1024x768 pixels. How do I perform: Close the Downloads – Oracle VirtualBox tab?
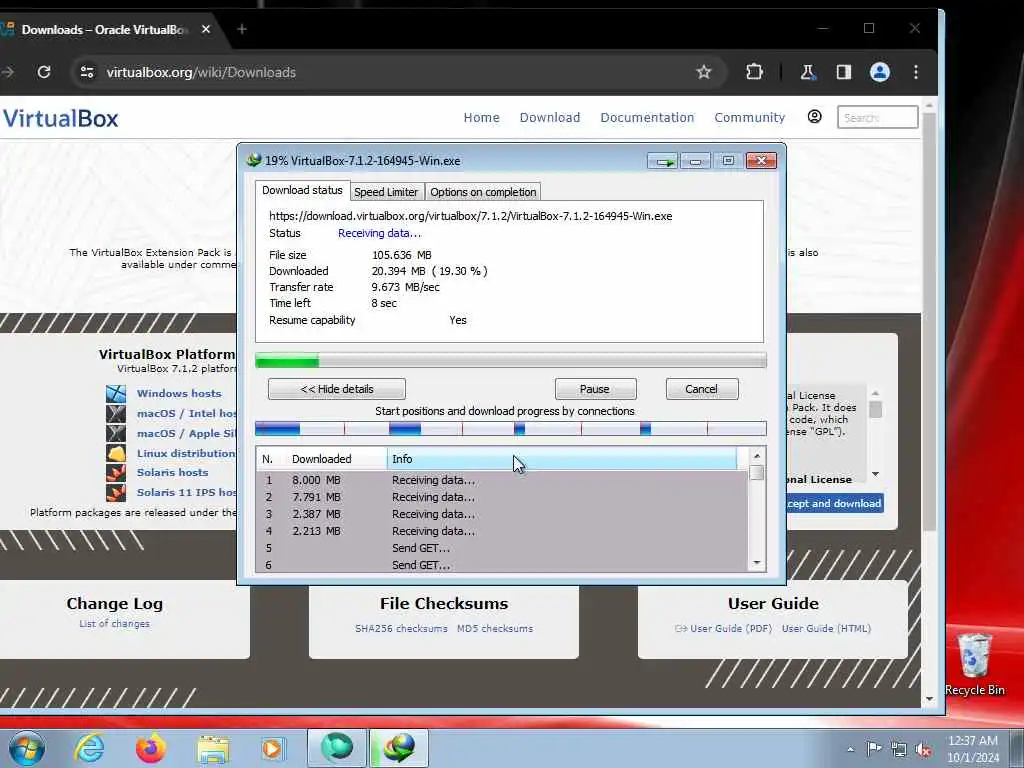[x=206, y=29]
